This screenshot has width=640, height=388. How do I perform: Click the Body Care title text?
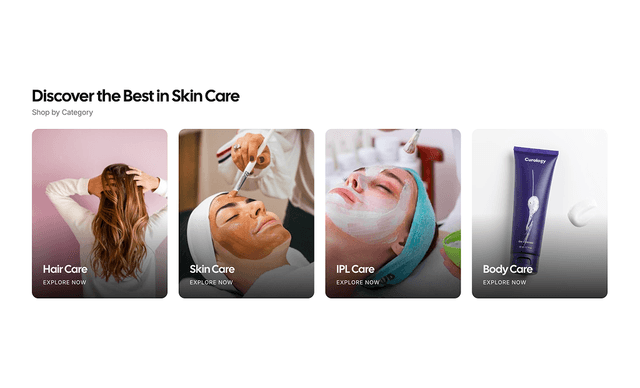(508, 269)
